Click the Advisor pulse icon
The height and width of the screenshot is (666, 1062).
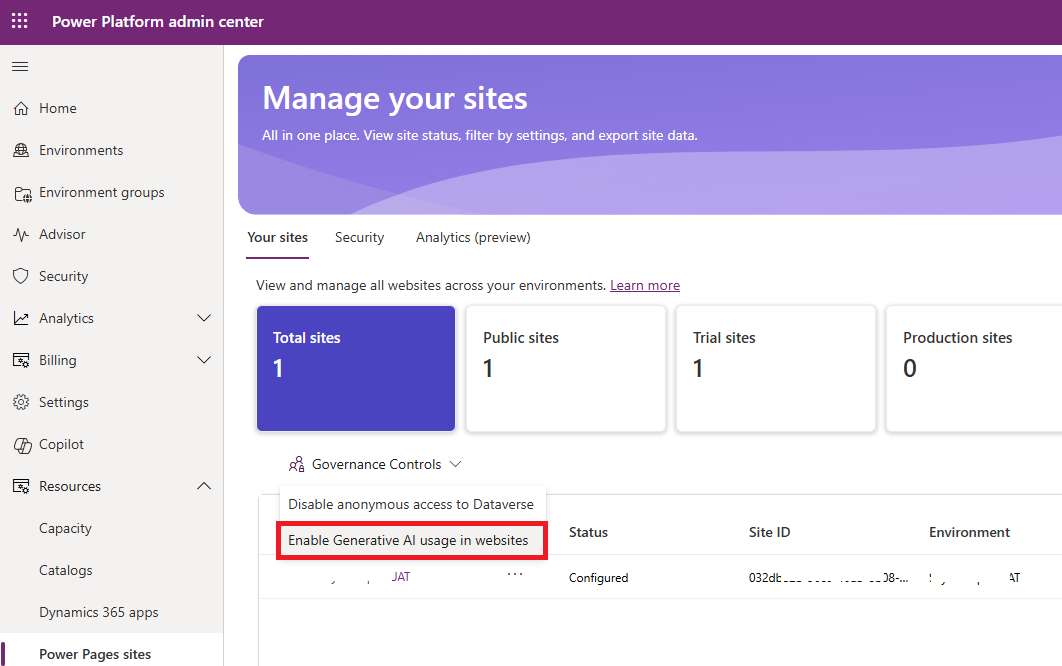(x=21, y=234)
